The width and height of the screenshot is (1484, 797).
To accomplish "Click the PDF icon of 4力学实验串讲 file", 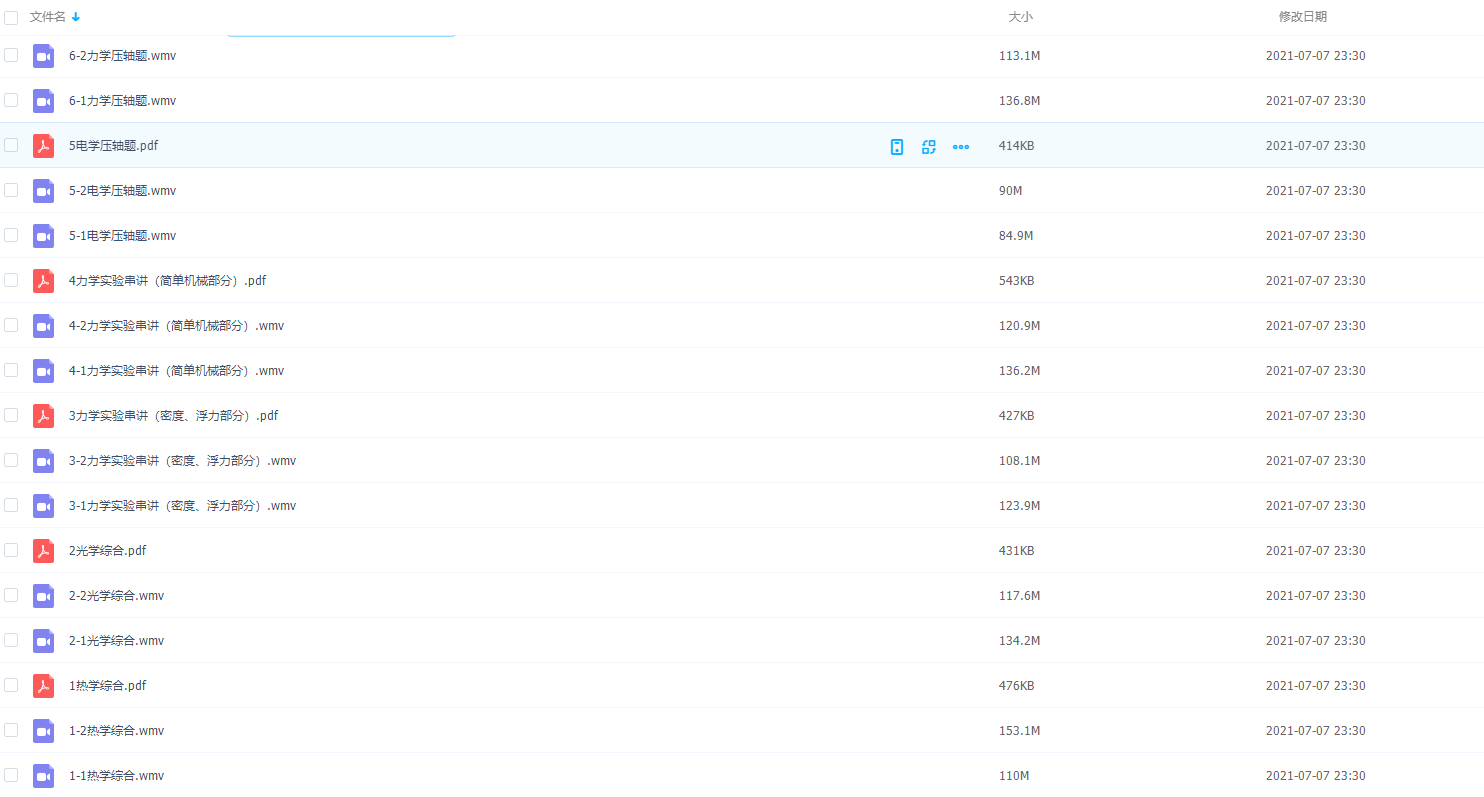I will [43, 281].
